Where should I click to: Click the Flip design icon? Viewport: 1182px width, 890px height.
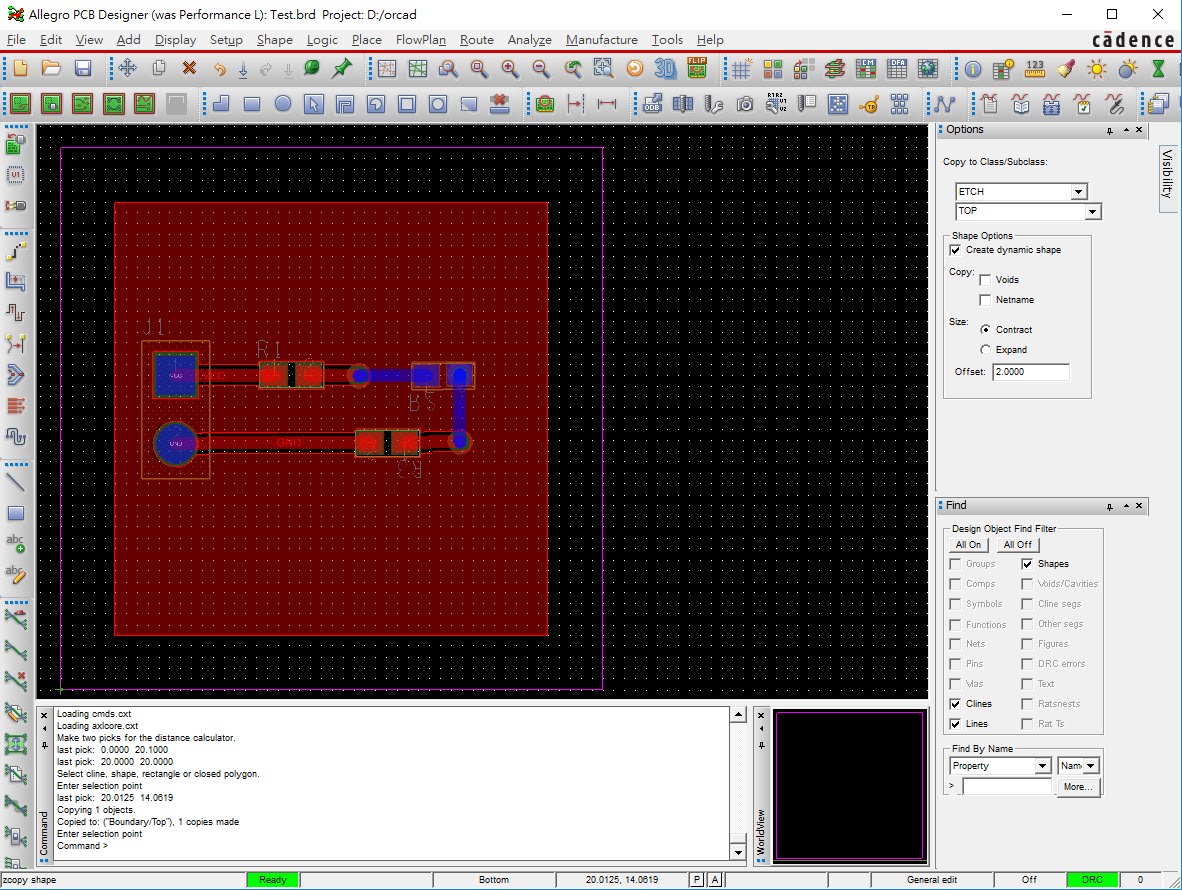coord(697,69)
